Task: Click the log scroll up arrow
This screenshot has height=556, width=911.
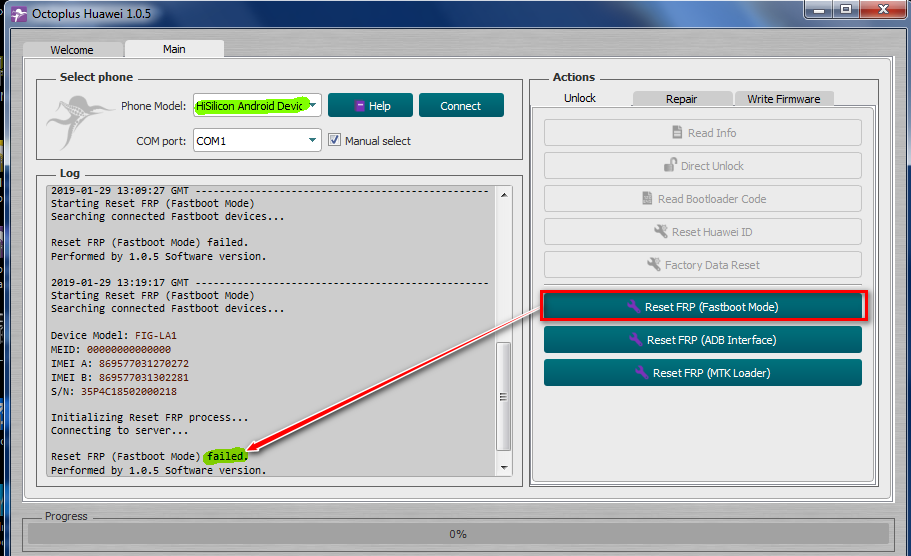Action: pyautogui.click(x=504, y=195)
